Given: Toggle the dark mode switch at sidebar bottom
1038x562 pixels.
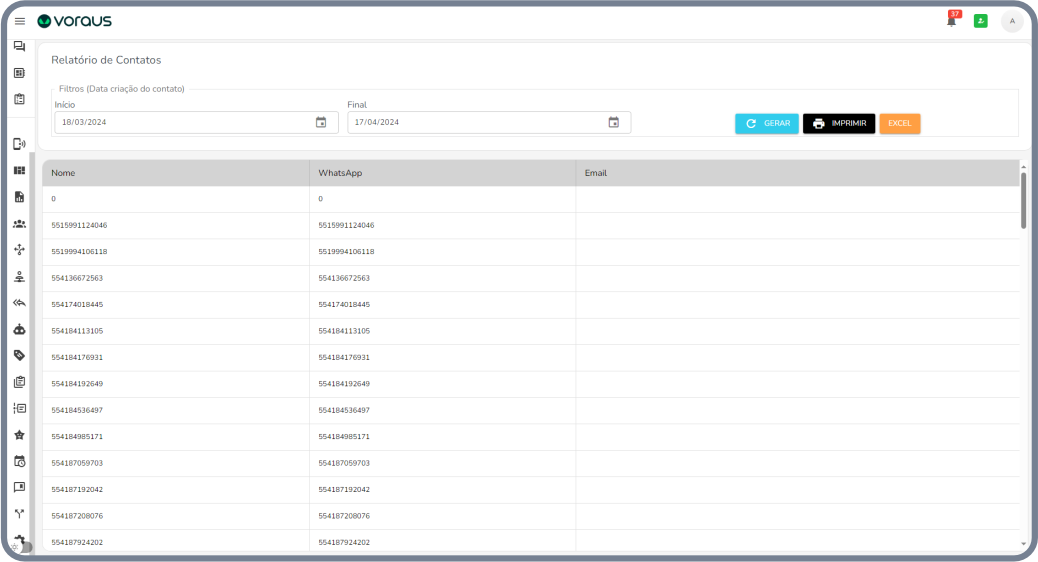Looking at the screenshot, I should (22, 547).
